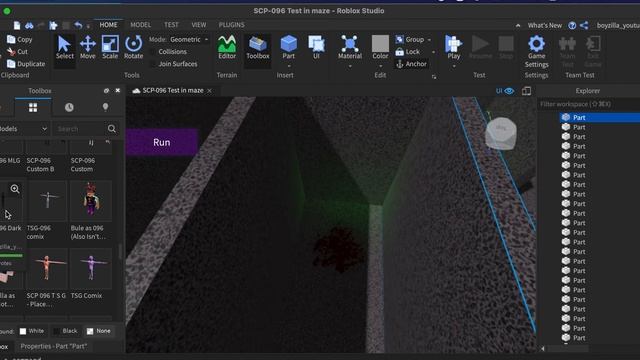Open the Material picker
The height and width of the screenshot is (360, 640).
pyautogui.click(x=350, y=47)
